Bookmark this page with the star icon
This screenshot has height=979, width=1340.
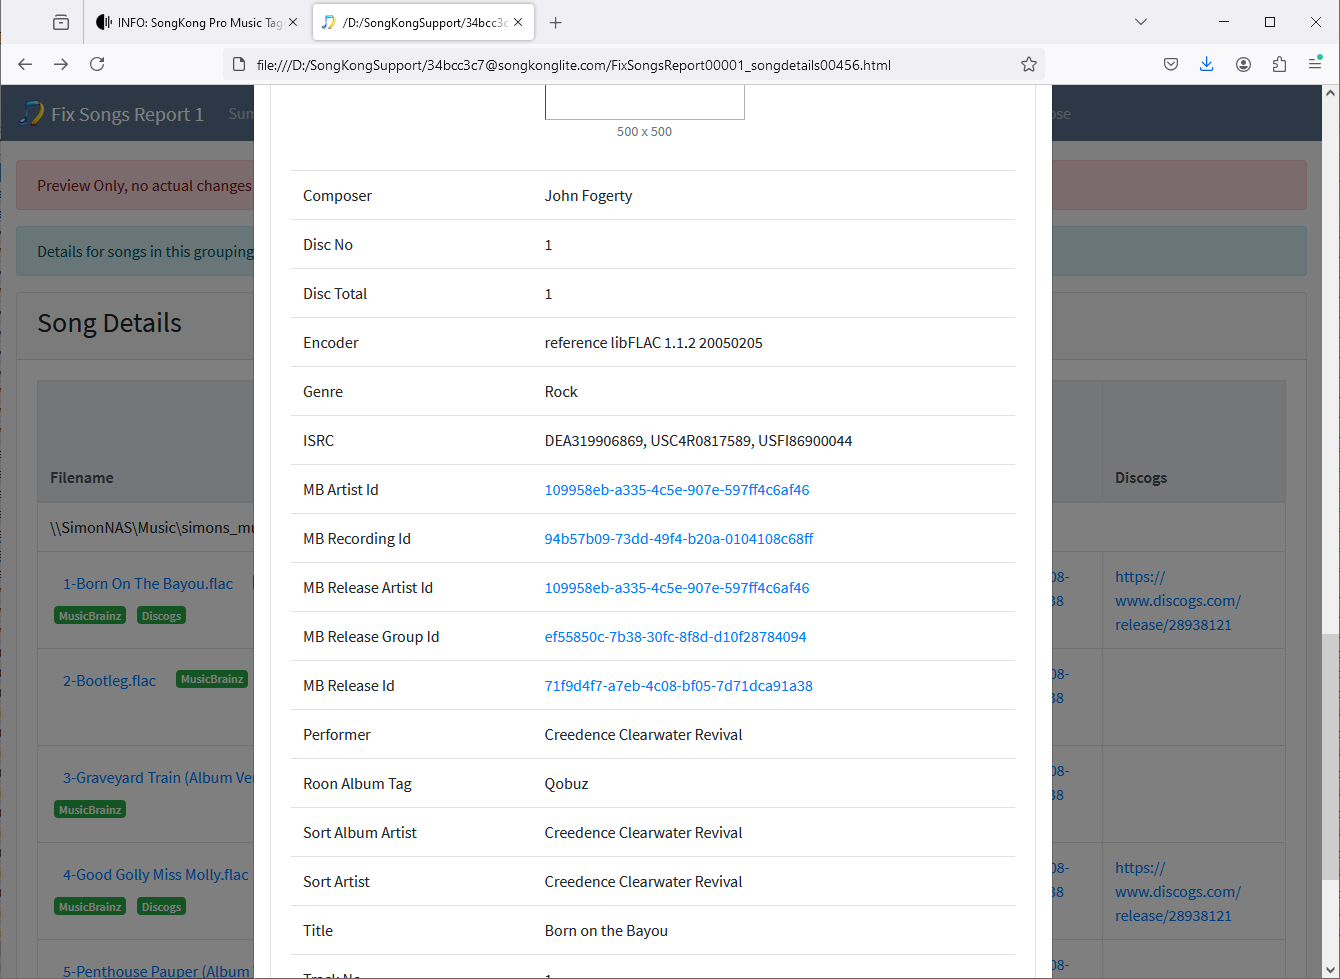click(1029, 64)
